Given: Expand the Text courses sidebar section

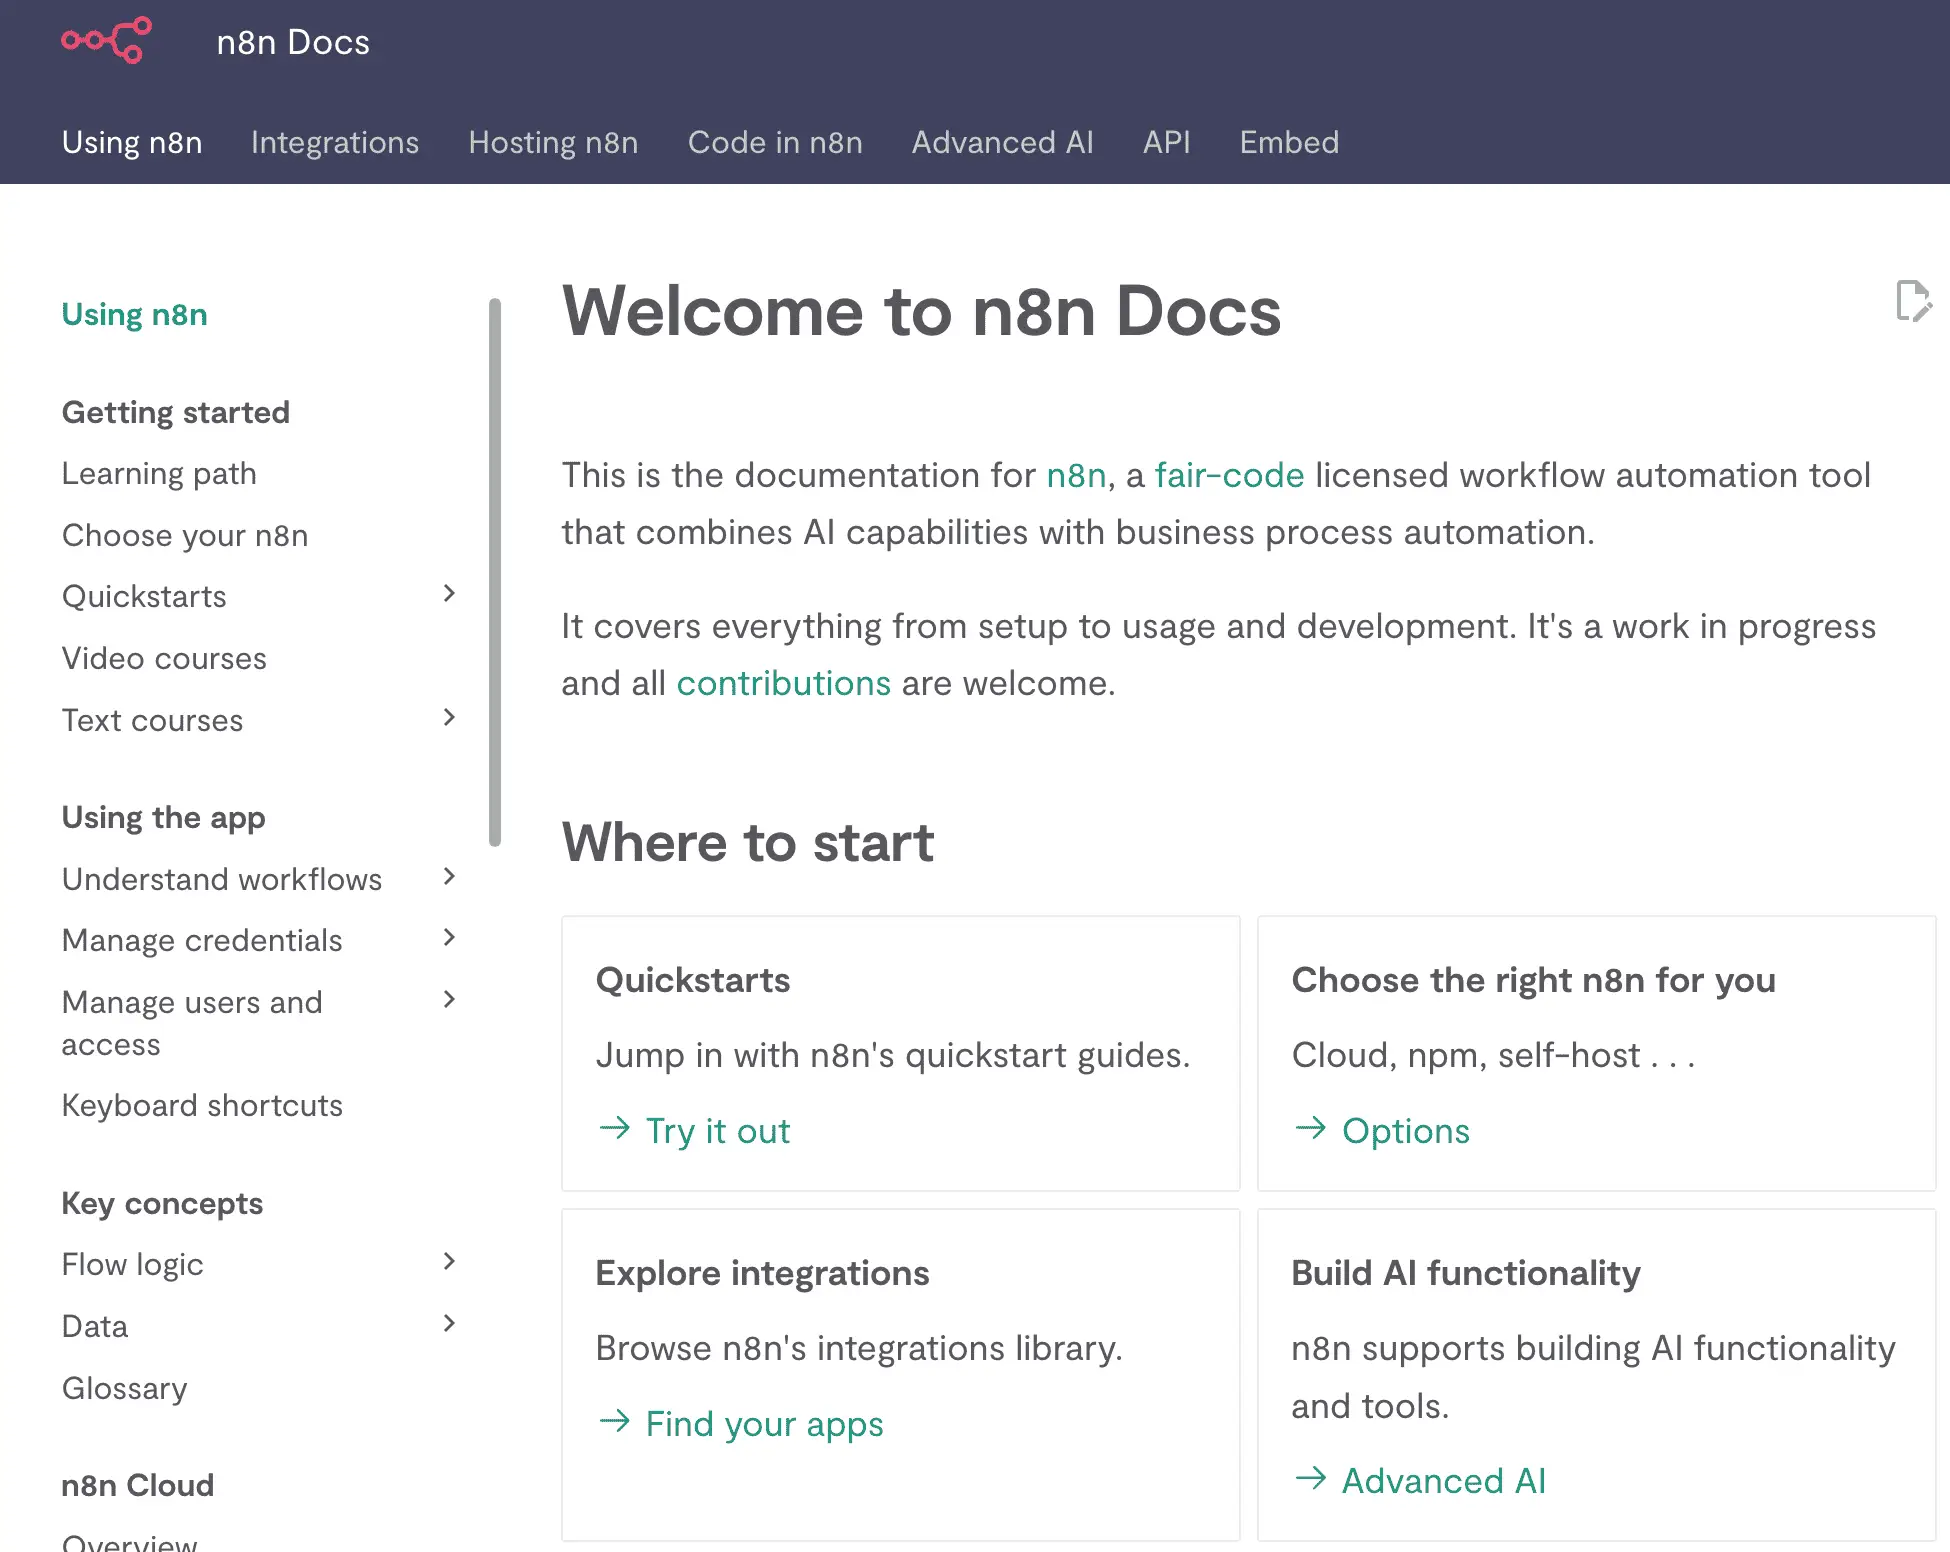Looking at the screenshot, I should [x=449, y=718].
